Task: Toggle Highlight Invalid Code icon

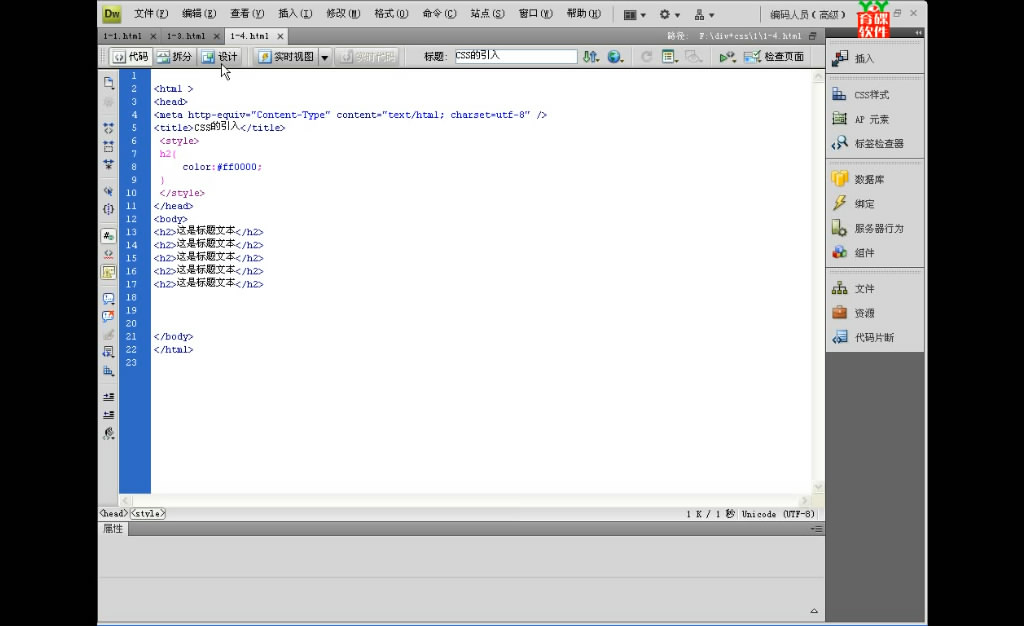Action: pos(108,254)
